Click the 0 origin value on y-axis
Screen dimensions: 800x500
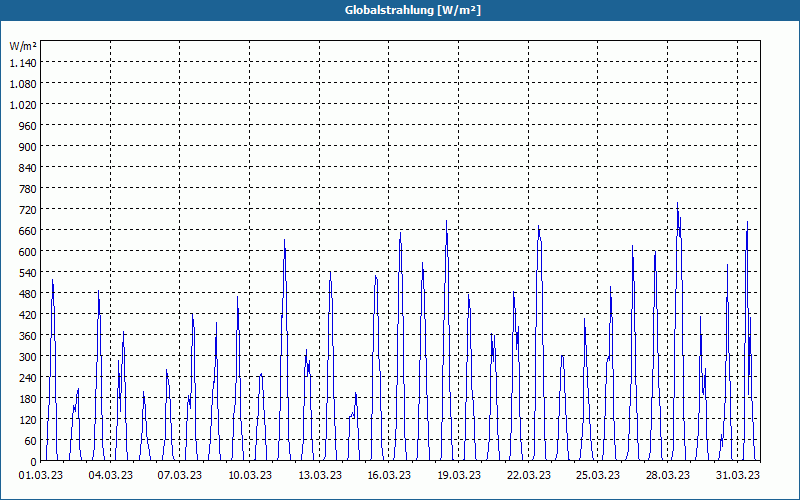[33, 462]
